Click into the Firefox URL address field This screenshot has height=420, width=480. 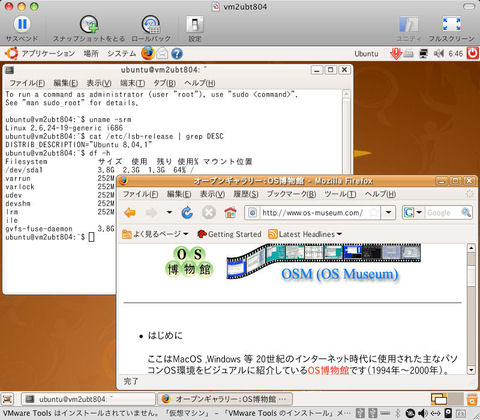[313, 212]
